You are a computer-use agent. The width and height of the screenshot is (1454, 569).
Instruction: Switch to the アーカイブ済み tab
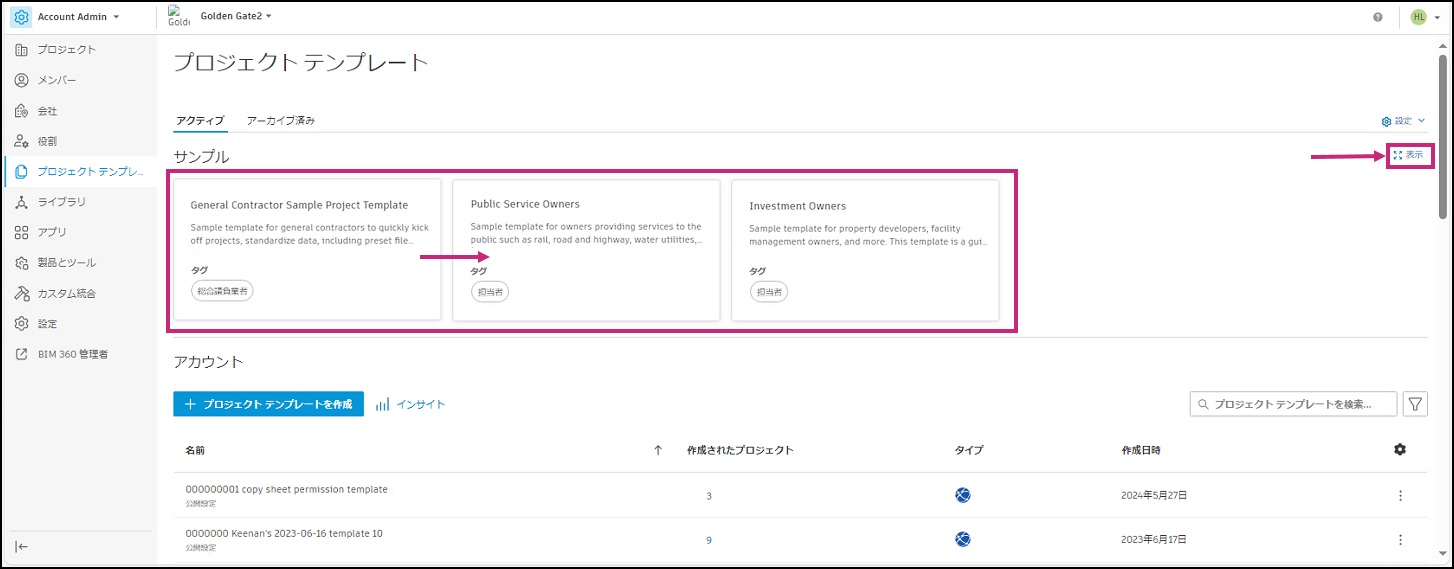tap(281, 121)
